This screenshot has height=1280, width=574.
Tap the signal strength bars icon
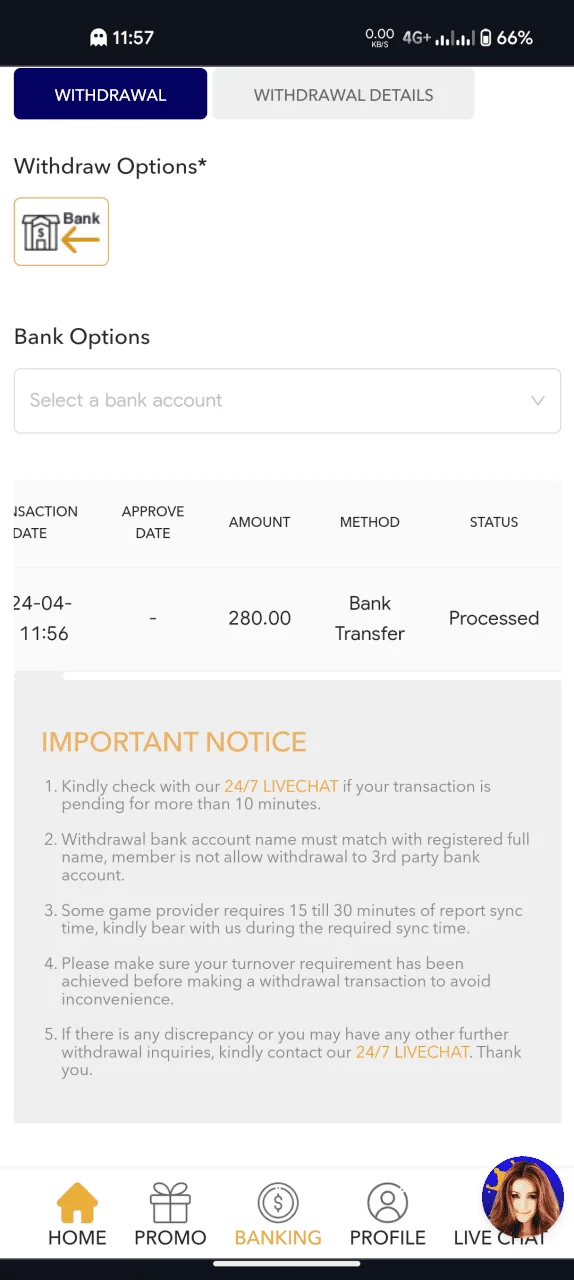click(454, 38)
